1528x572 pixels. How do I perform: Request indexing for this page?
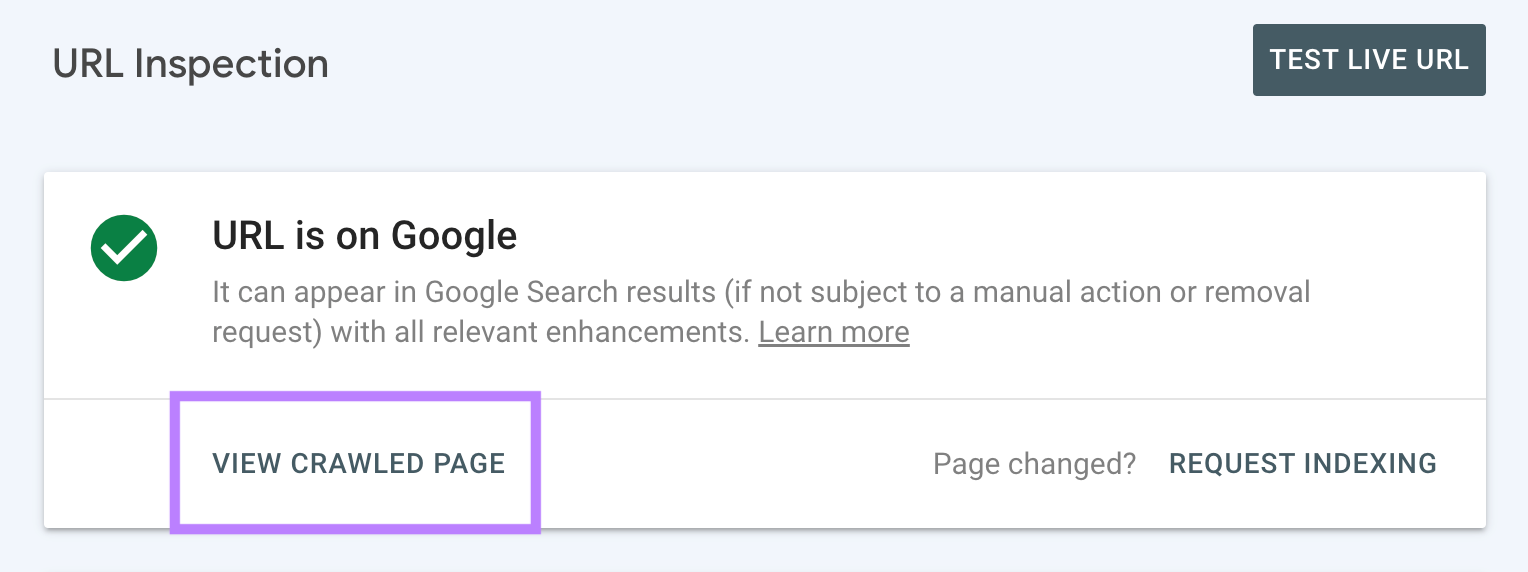point(1302,463)
